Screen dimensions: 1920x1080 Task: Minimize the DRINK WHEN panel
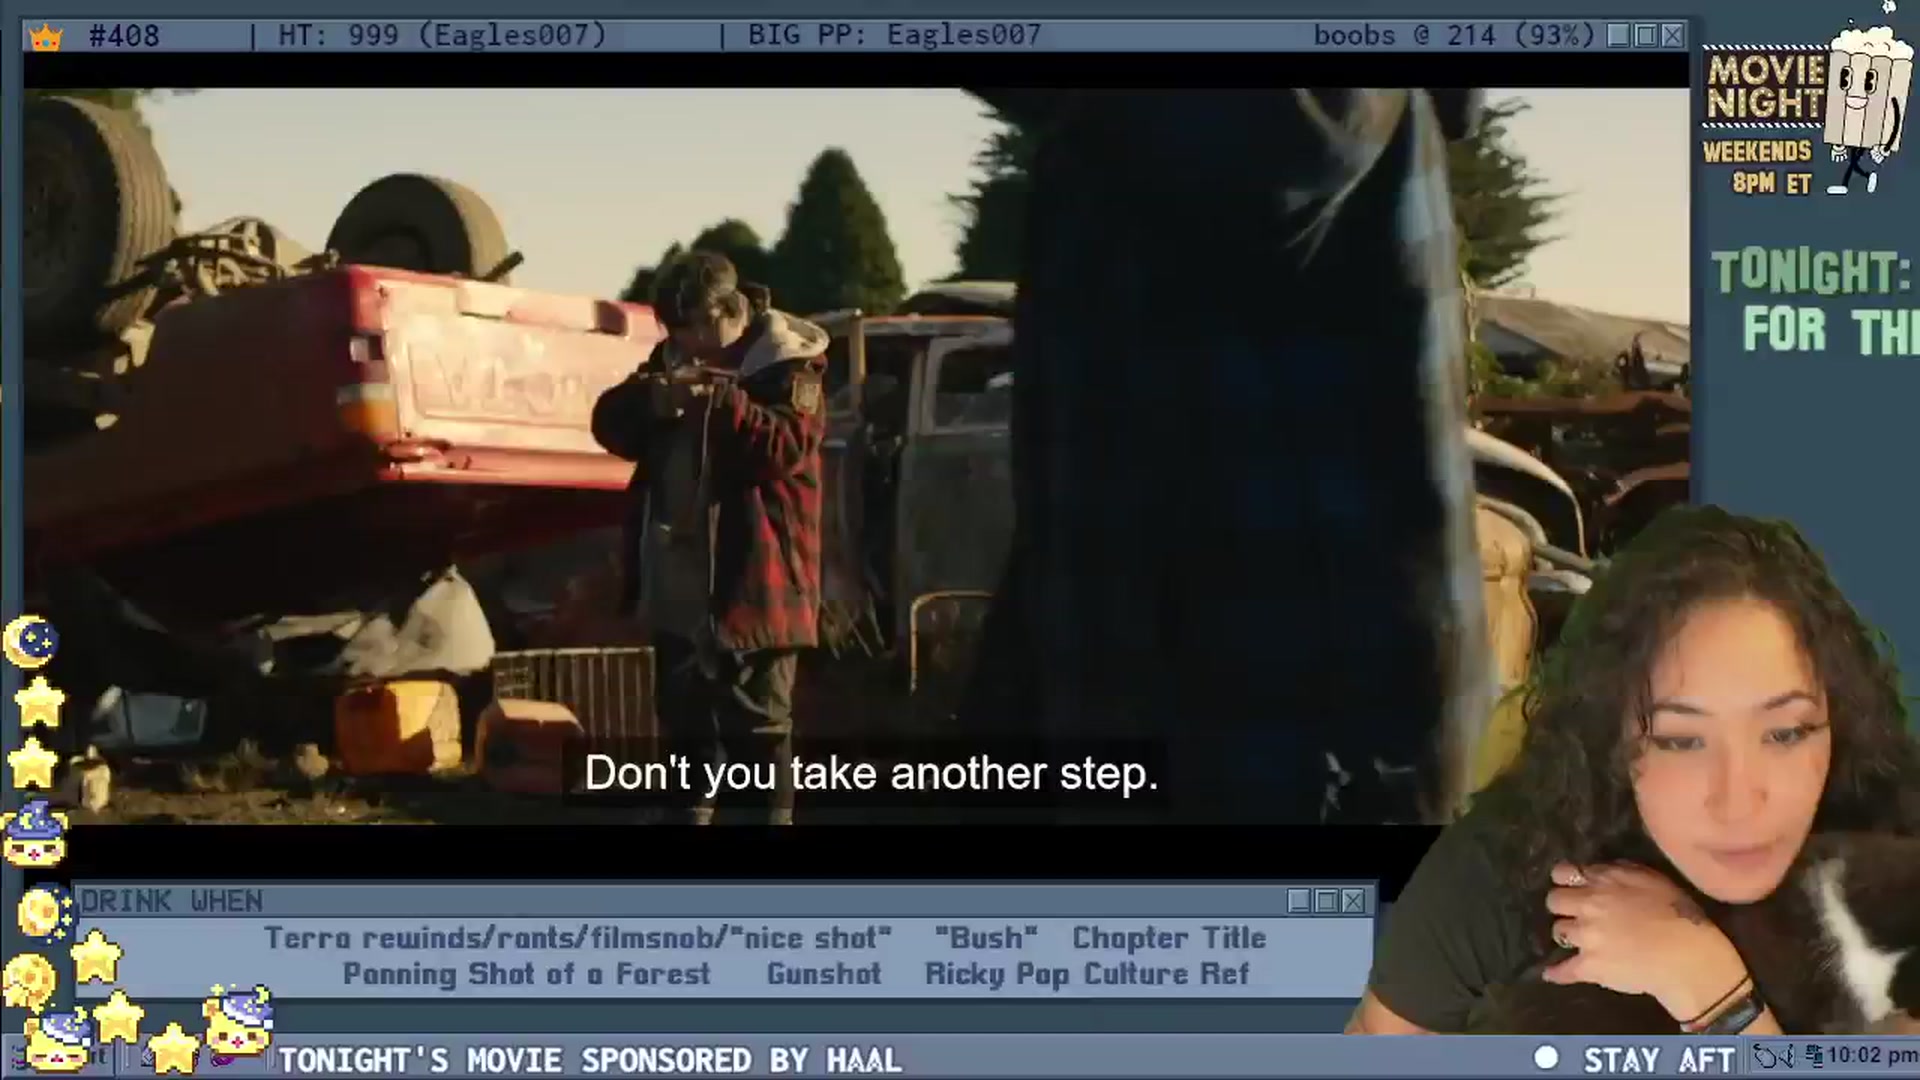(x=1299, y=901)
